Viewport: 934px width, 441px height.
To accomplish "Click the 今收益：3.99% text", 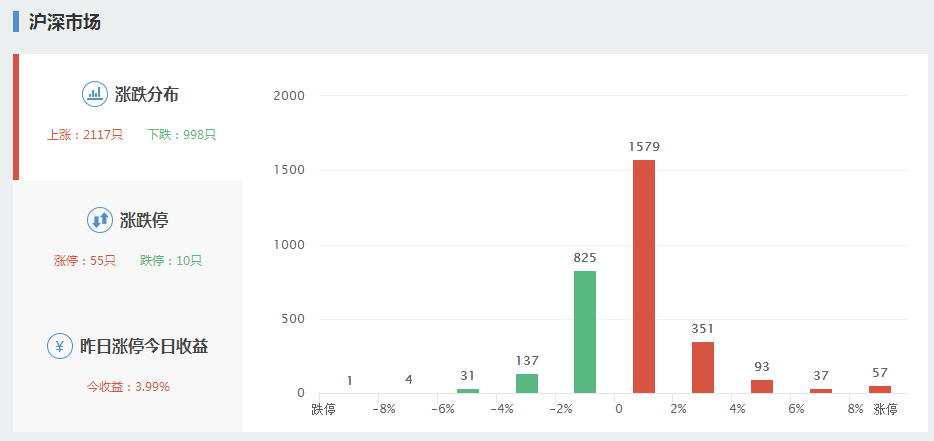I will click(128, 387).
